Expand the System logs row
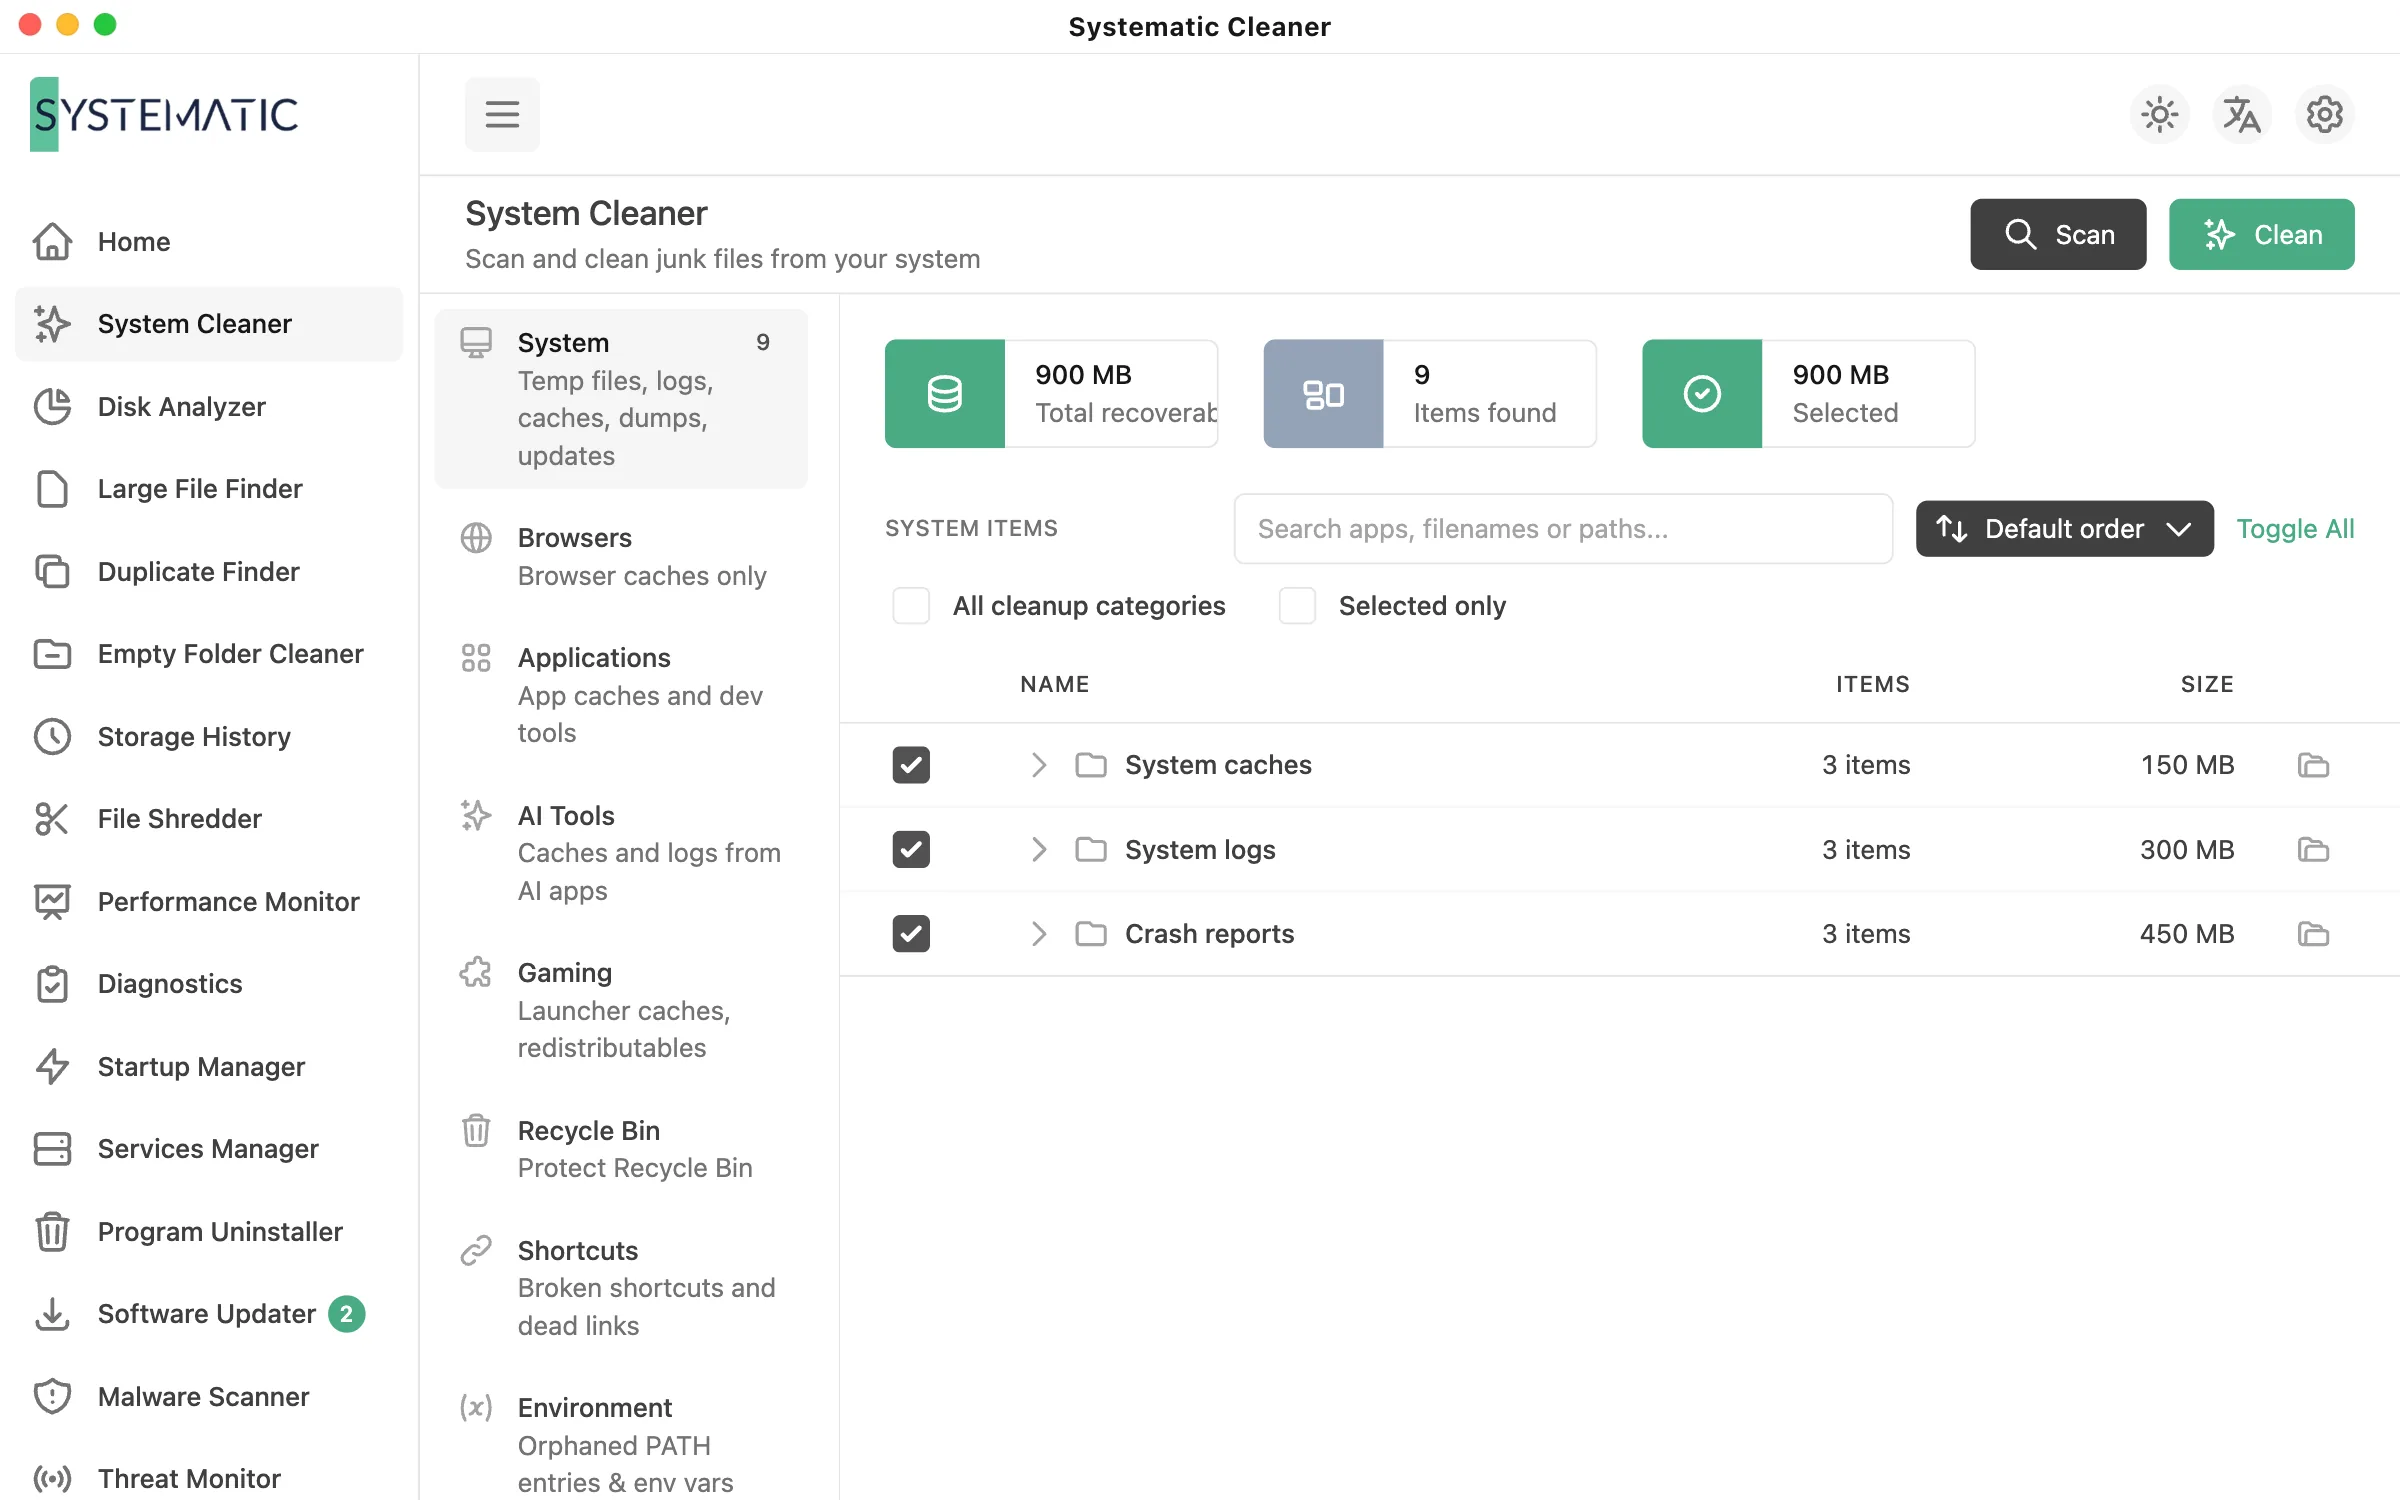Viewport: 2400px width, 1500px height. click(1039, 850)
